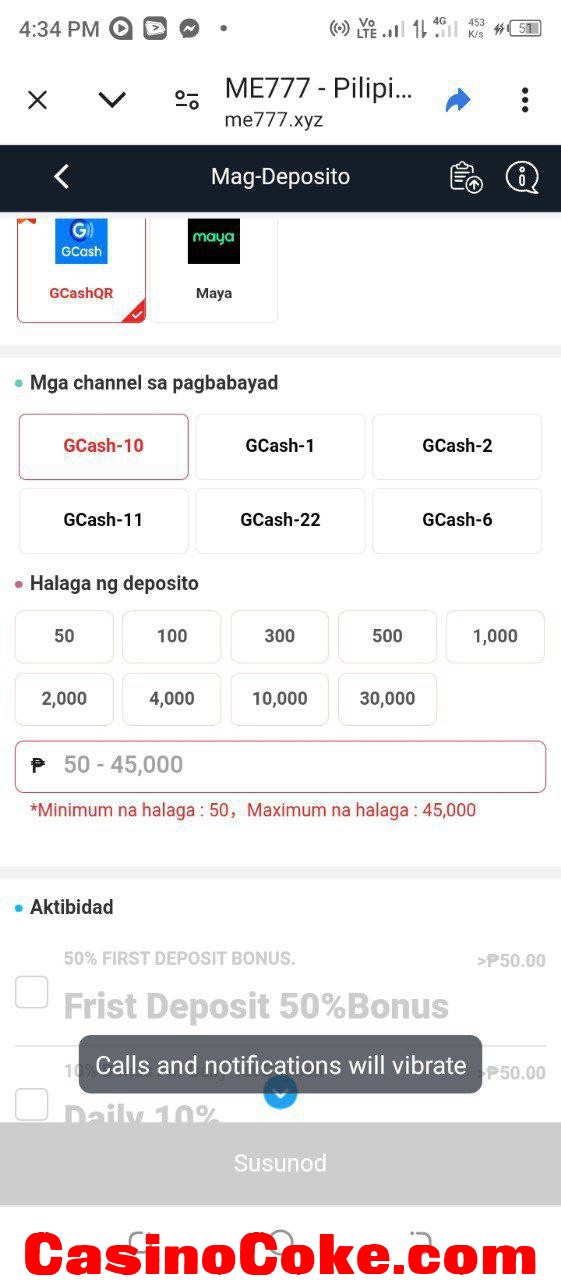Click the Susunod button
The image size is (561, 1280).
[280, 1163]
